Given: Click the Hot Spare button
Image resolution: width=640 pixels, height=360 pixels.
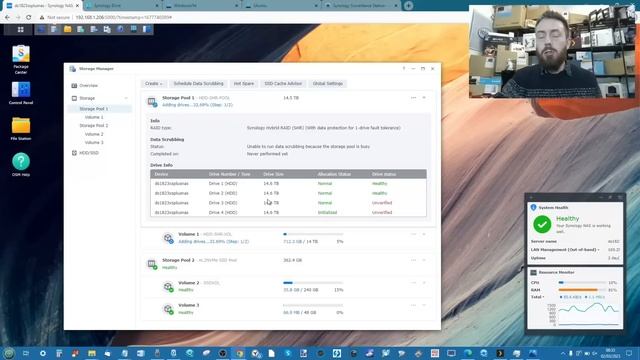Looking at the screenshot, I should (x=244, y=84).
